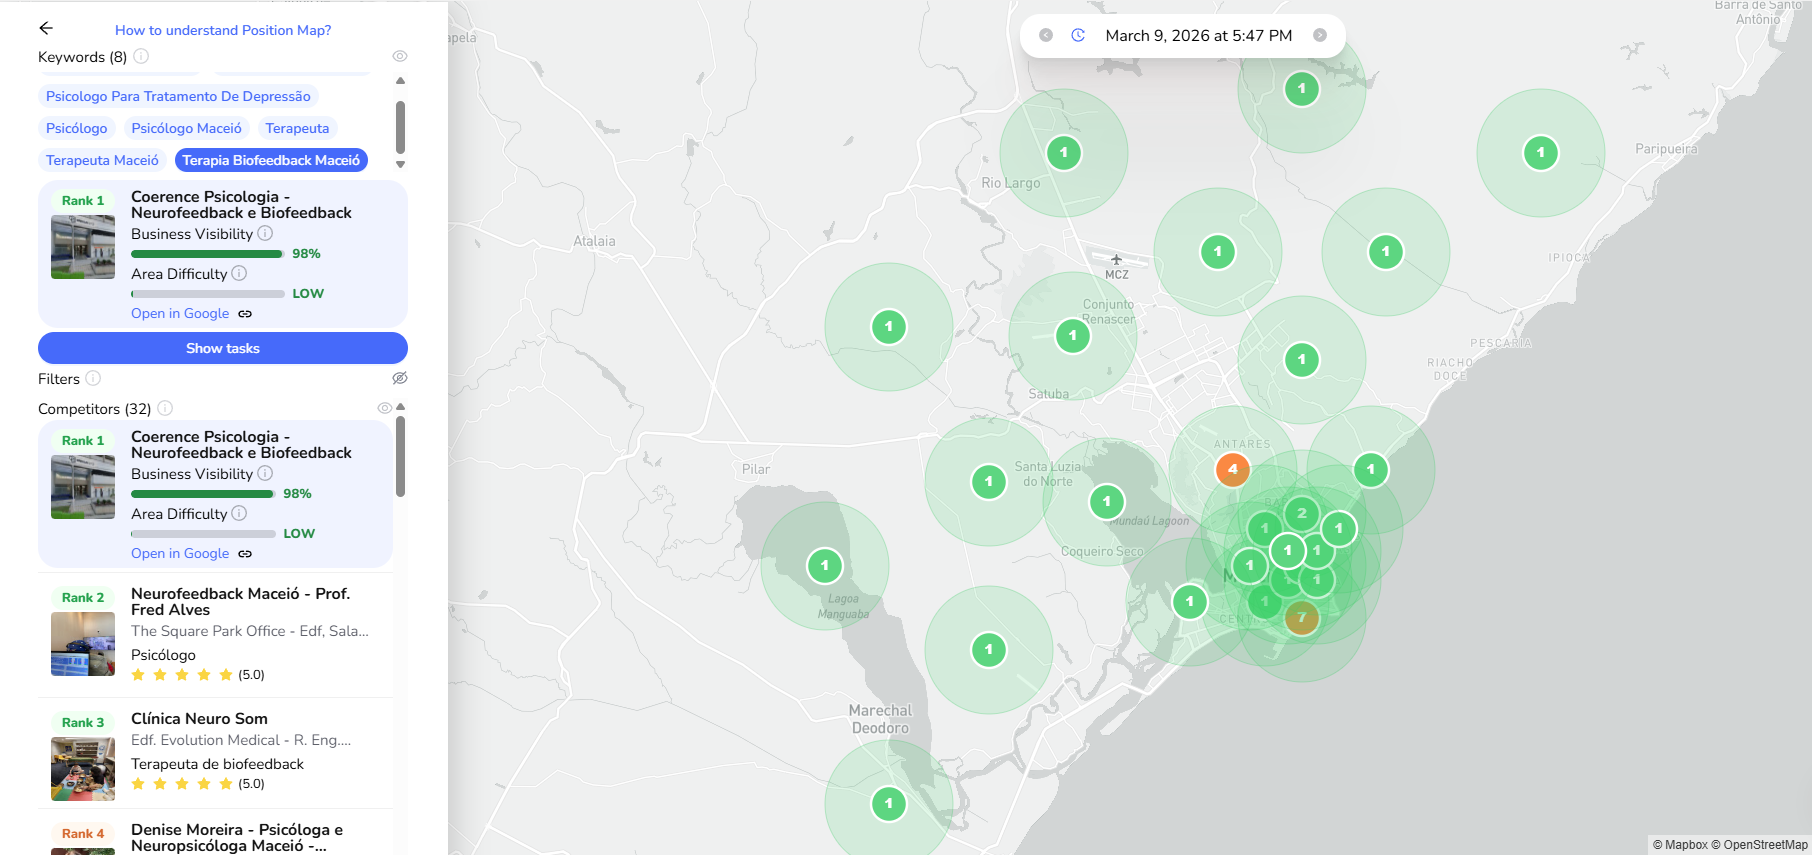
Task: Click Business Visibility info icon in competitor Rank 1
Action: click(265, 473)
